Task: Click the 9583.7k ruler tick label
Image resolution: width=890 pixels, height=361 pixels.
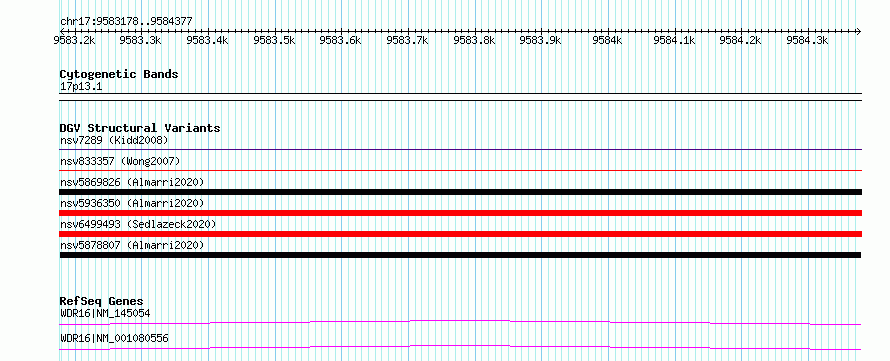Action: click(x=408, y=40)
